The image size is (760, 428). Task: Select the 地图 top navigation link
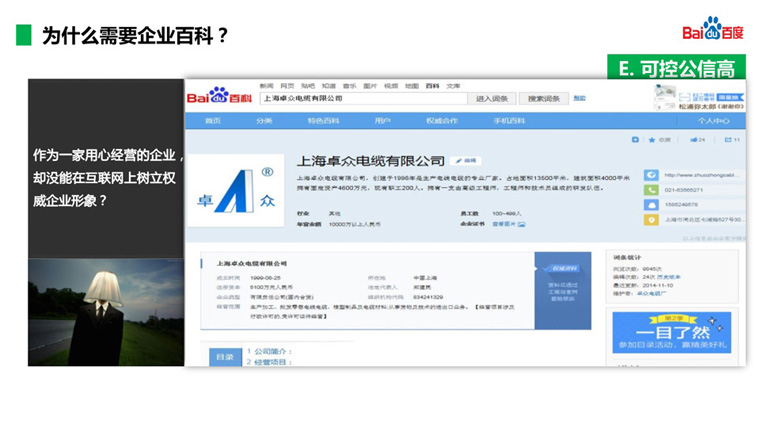412,86
